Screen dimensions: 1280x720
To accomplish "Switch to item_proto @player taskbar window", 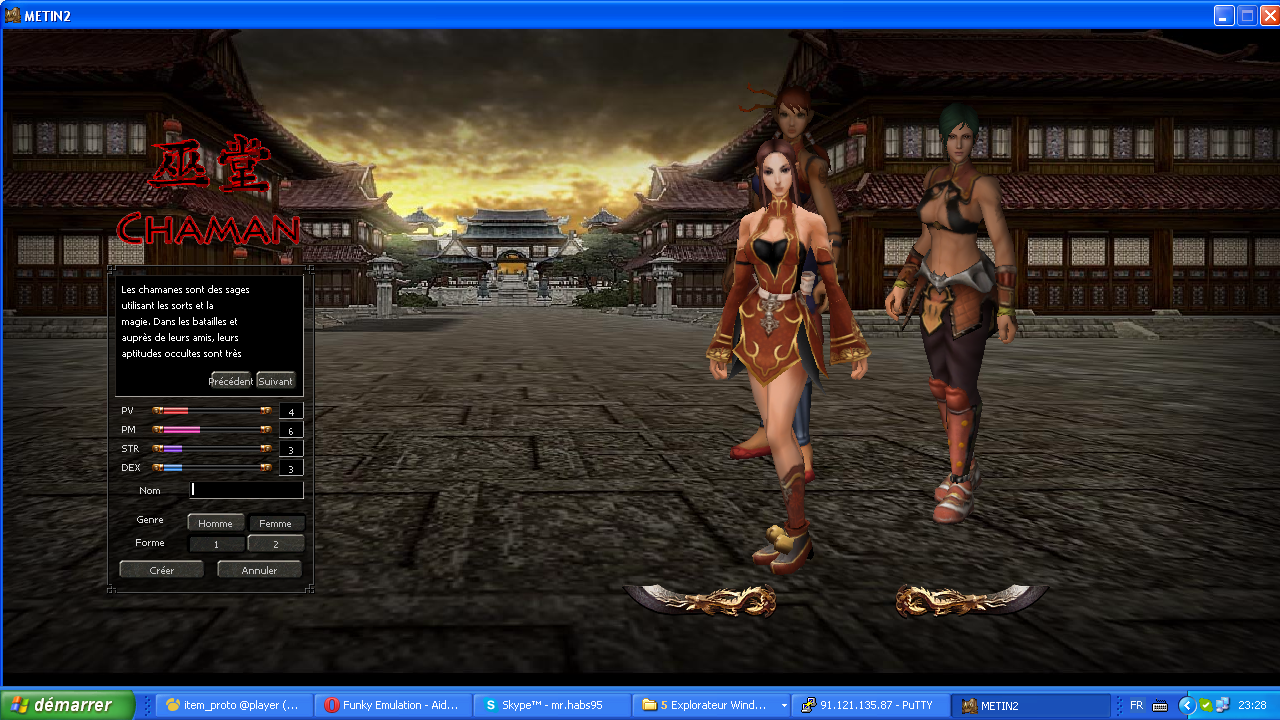I will 234,705.
